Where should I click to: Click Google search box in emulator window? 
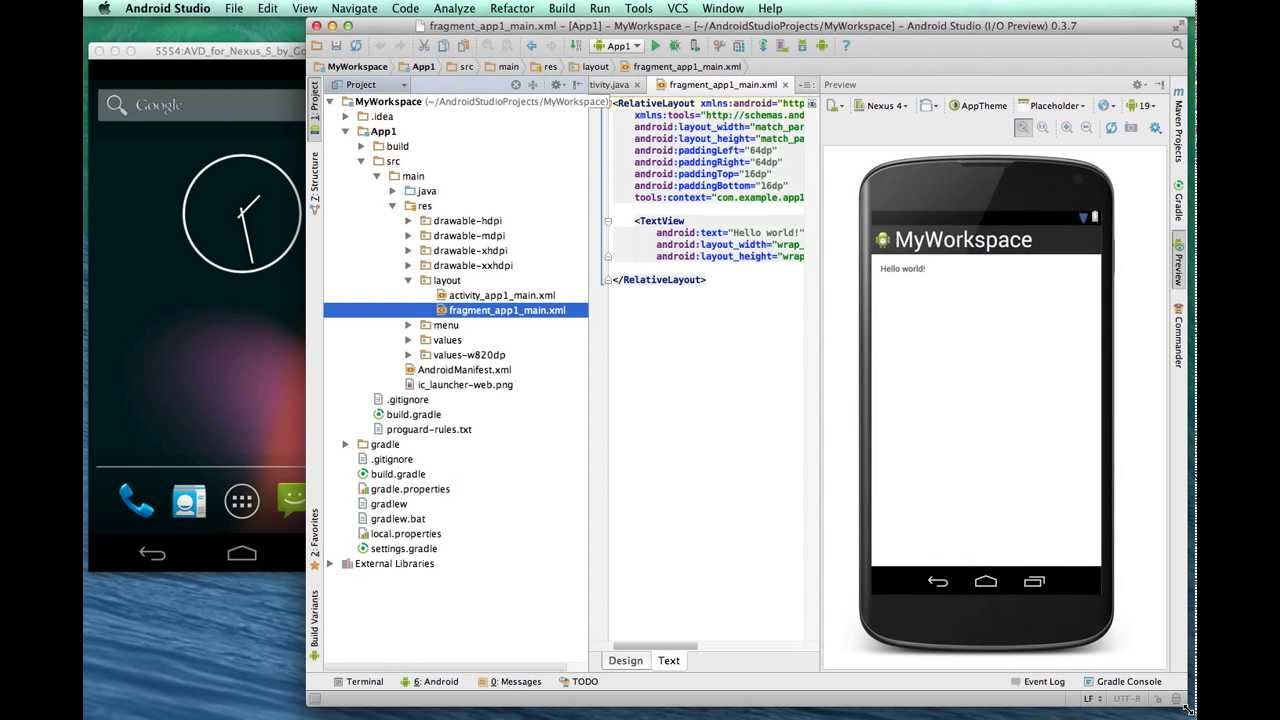pos(200,105)
